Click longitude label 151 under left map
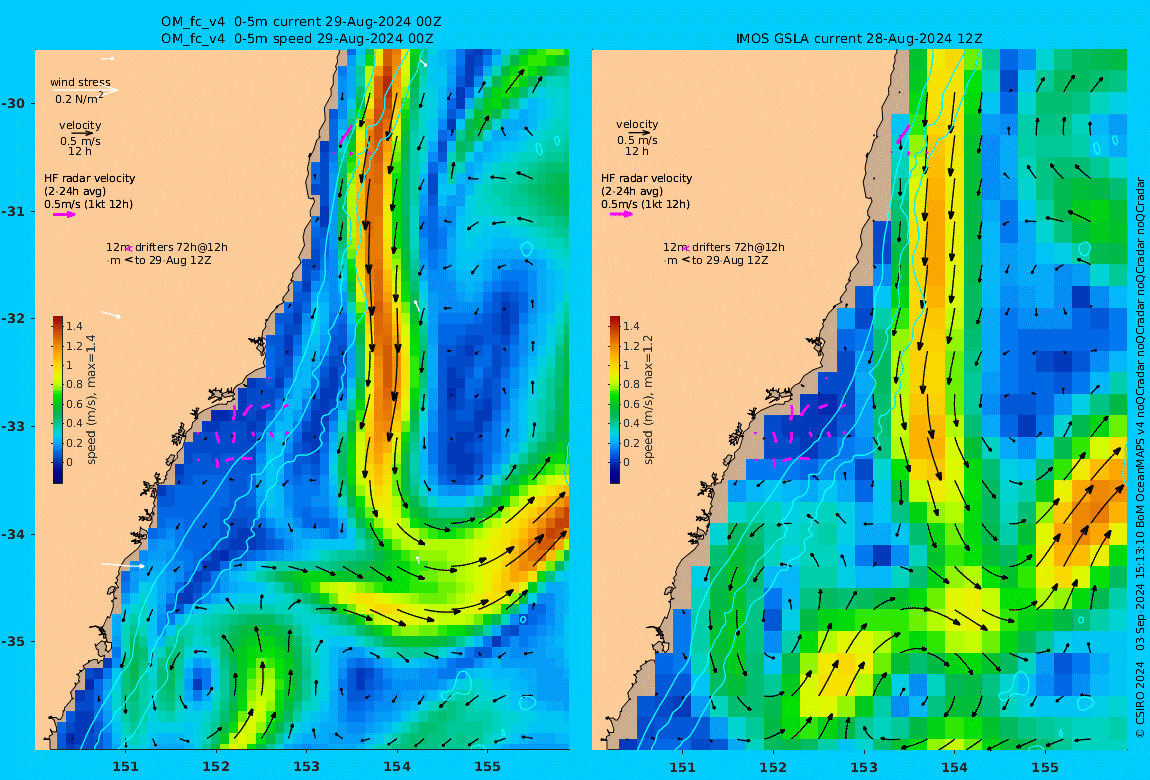The height and width of the screenshot is (780, 1150). (x=125, y=768)
